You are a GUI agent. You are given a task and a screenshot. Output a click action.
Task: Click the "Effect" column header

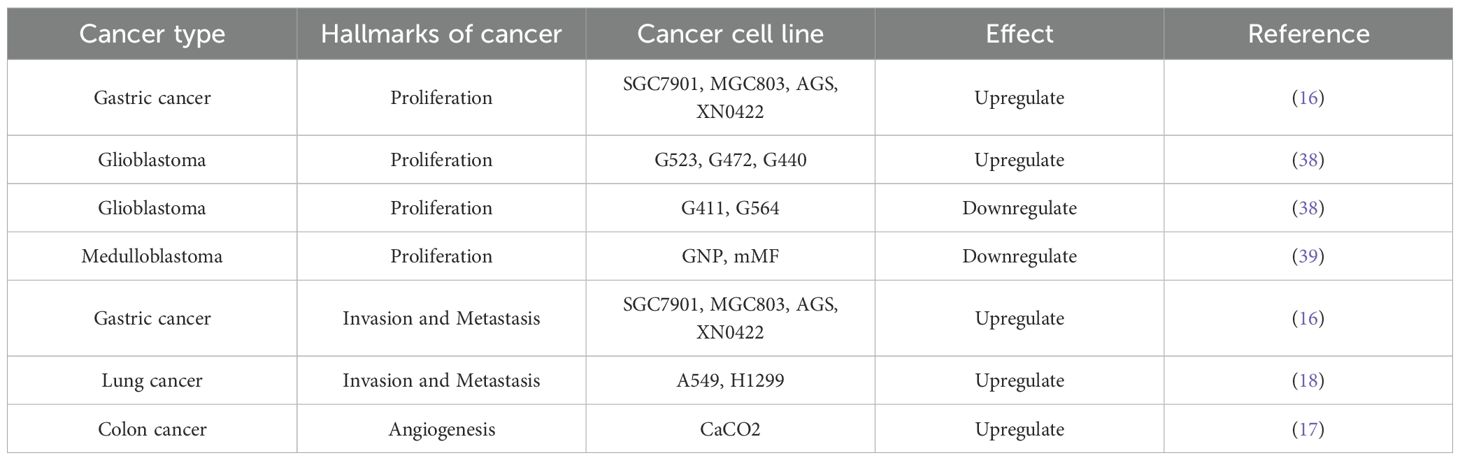(1019, 34)
